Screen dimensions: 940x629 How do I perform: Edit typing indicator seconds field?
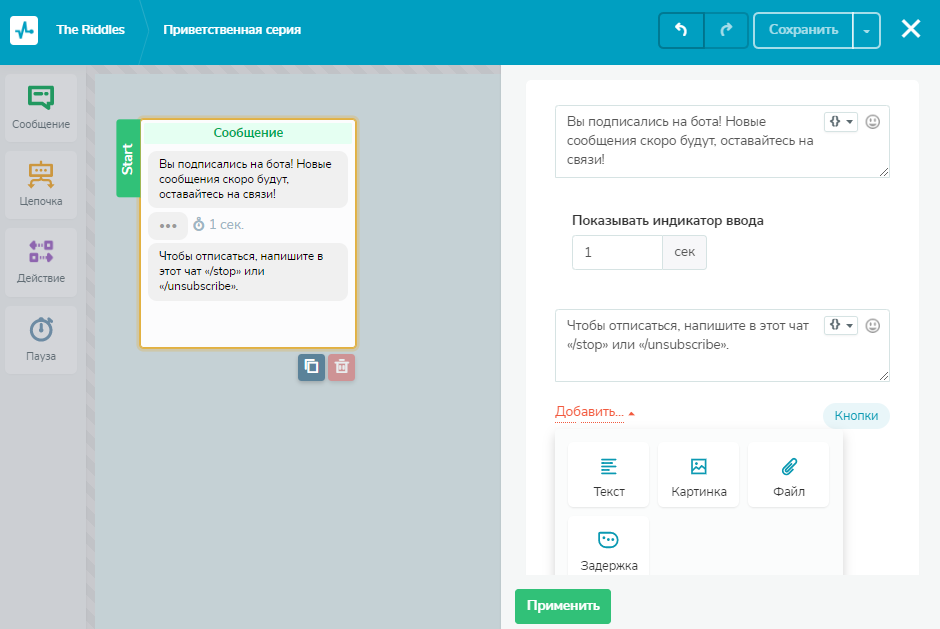click(x=617, y=252)
